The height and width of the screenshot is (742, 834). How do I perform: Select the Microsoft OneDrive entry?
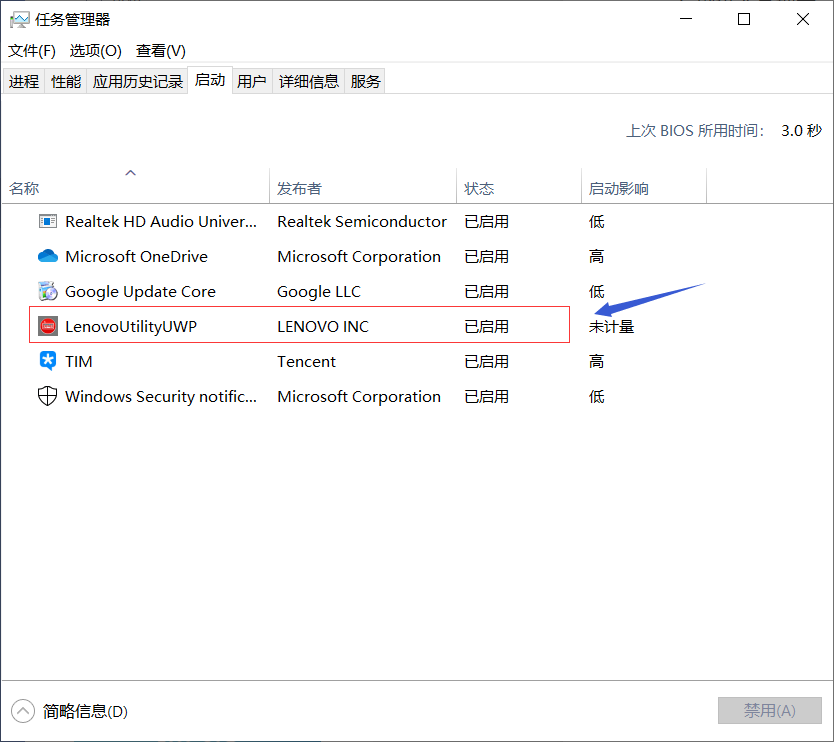coord(417,256)
